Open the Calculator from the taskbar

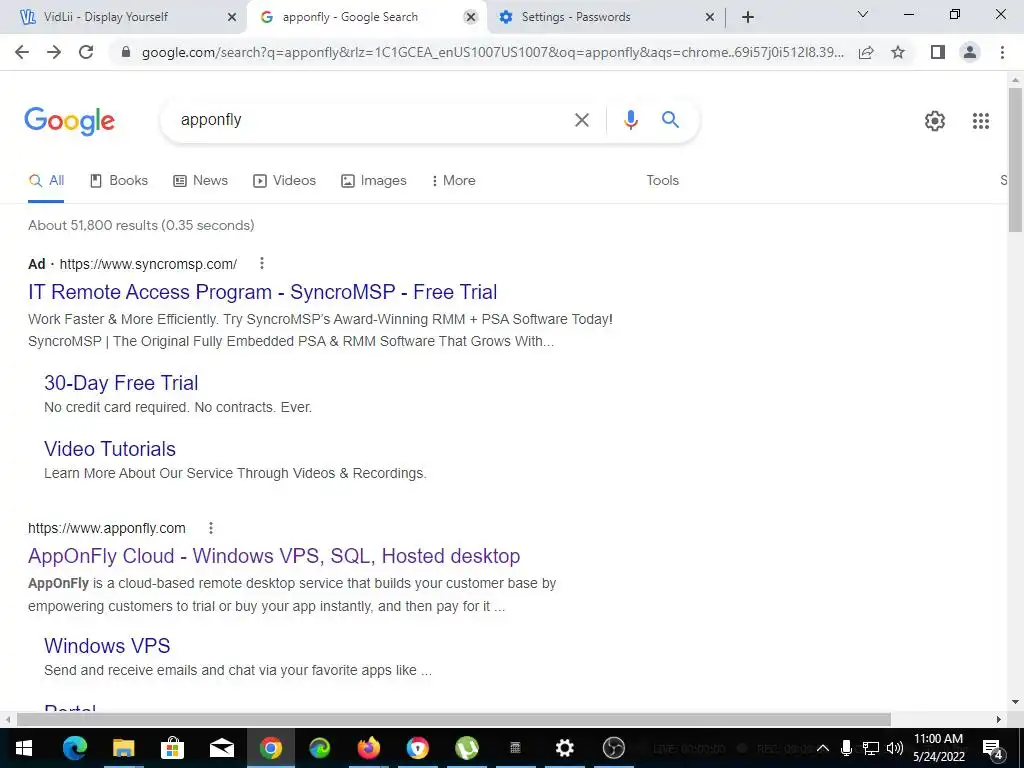(x=515, y=748)
